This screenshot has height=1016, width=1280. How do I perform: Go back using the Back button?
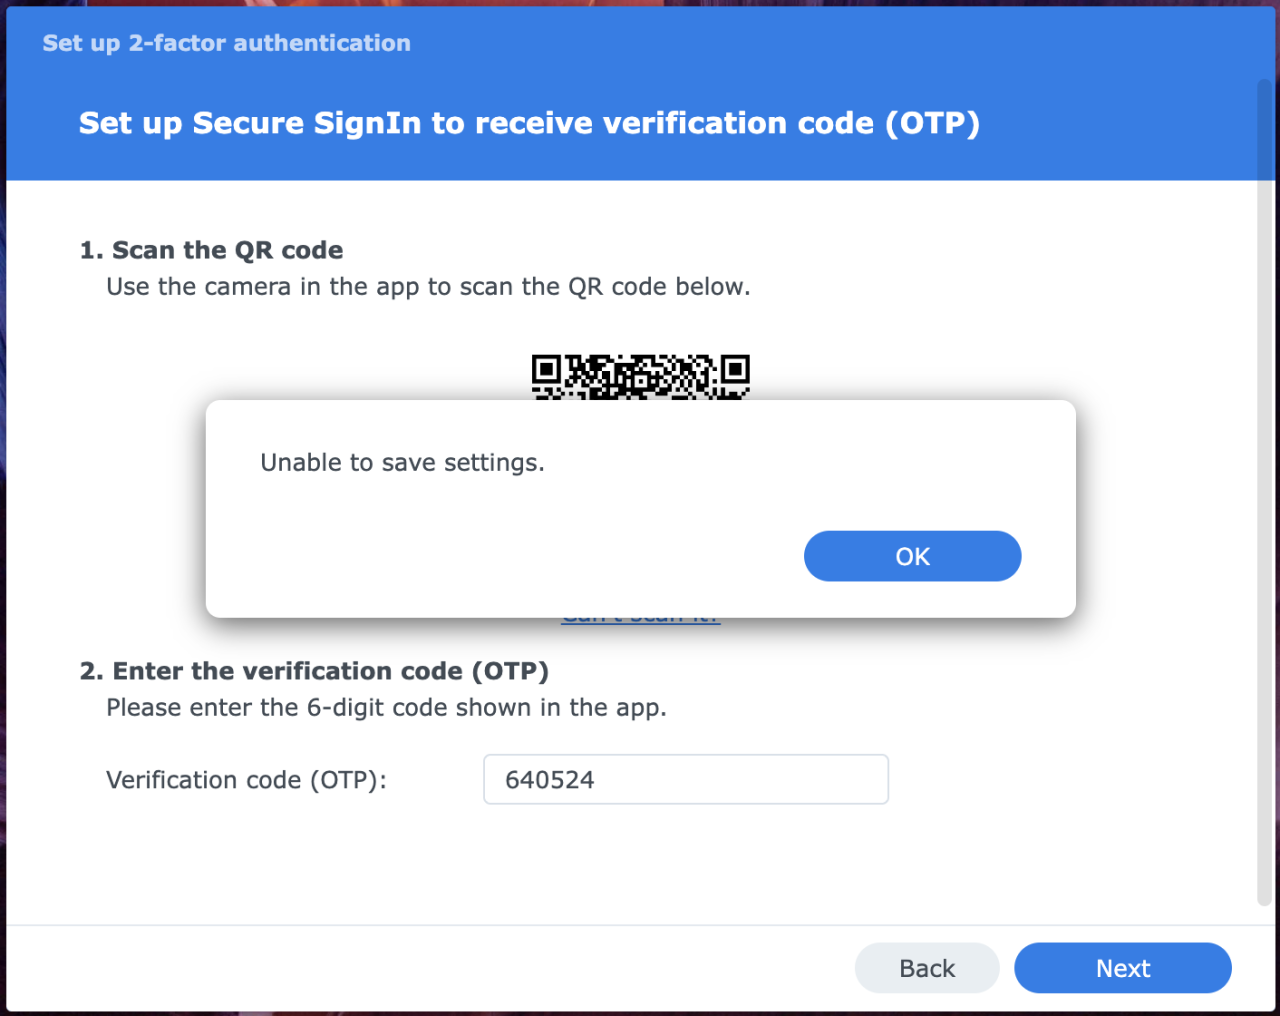[927, 968]
